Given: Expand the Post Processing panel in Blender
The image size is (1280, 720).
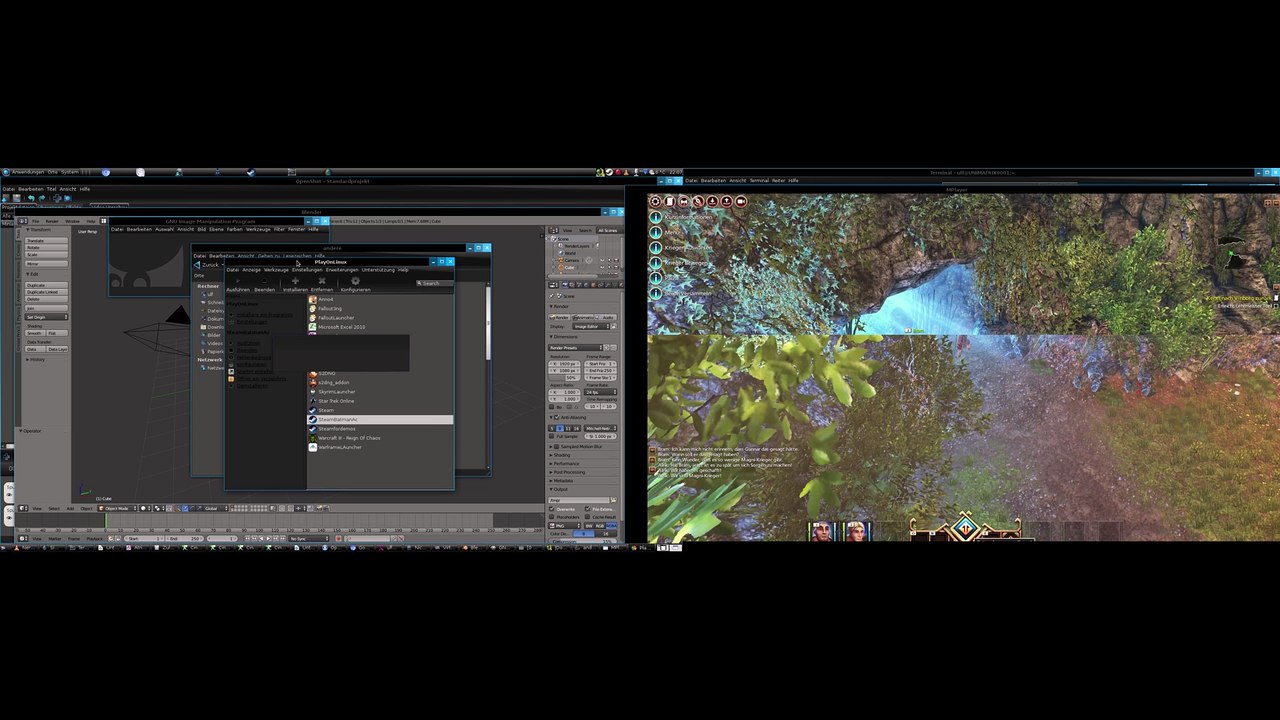Looking at the screenshot, I should [569, 472].
